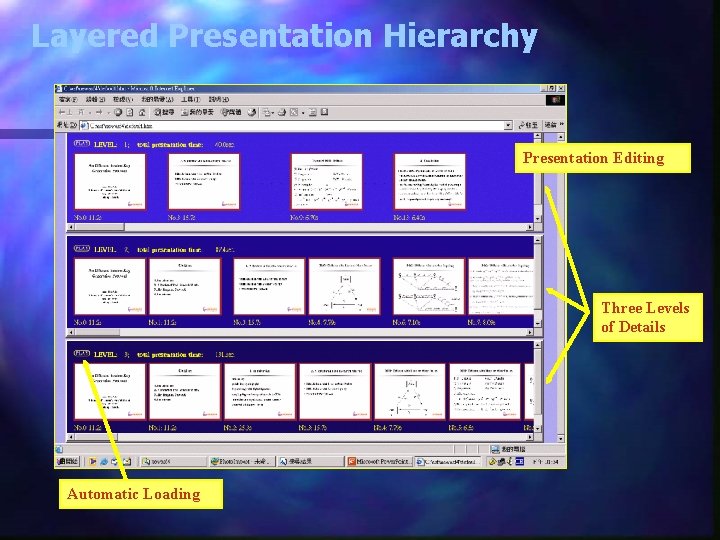Open the Forward button history dropdown arrow
This screenshot has width=720, height=540.
coord(109,112)
